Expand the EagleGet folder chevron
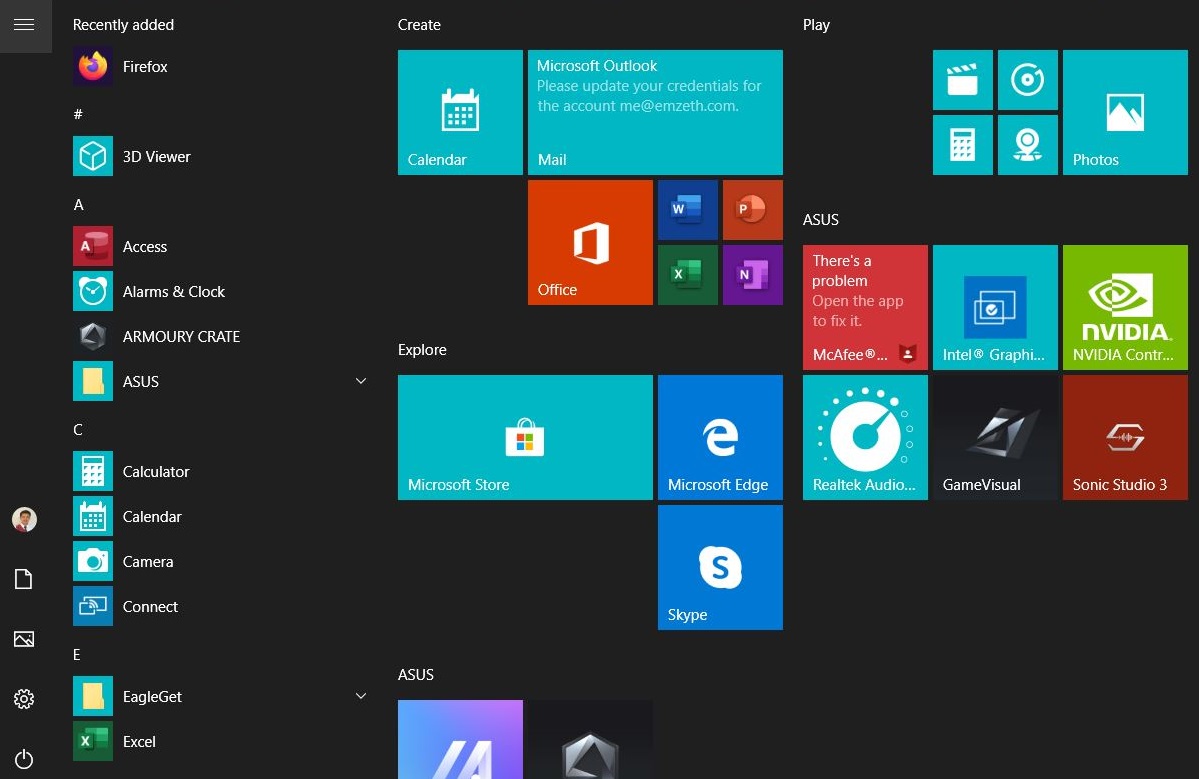The width and height of the screenshot is (1199, 779). point(361,696)
